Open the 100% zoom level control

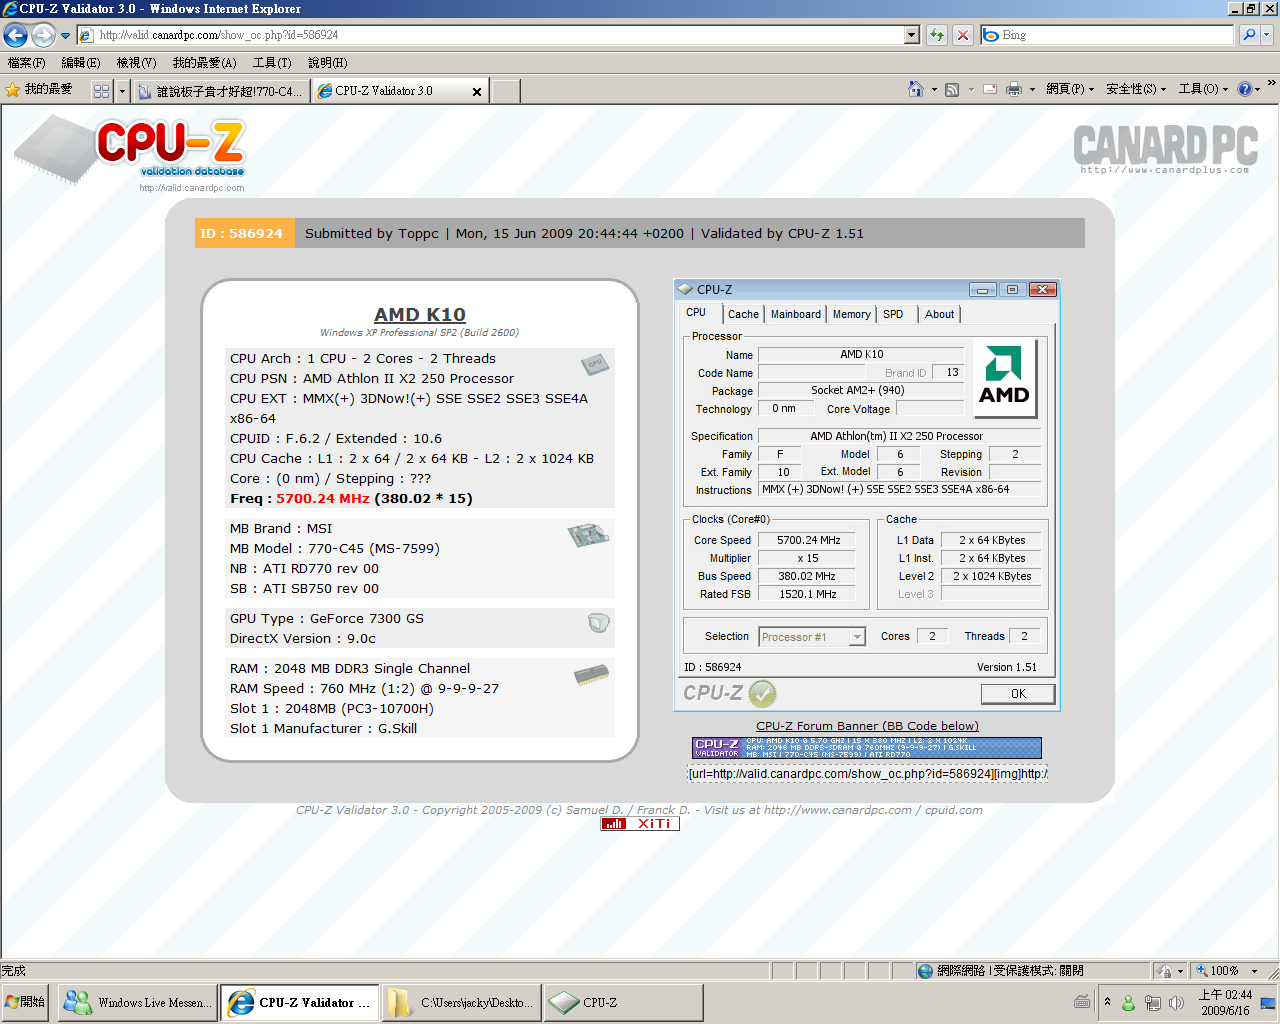(1228, 971)
